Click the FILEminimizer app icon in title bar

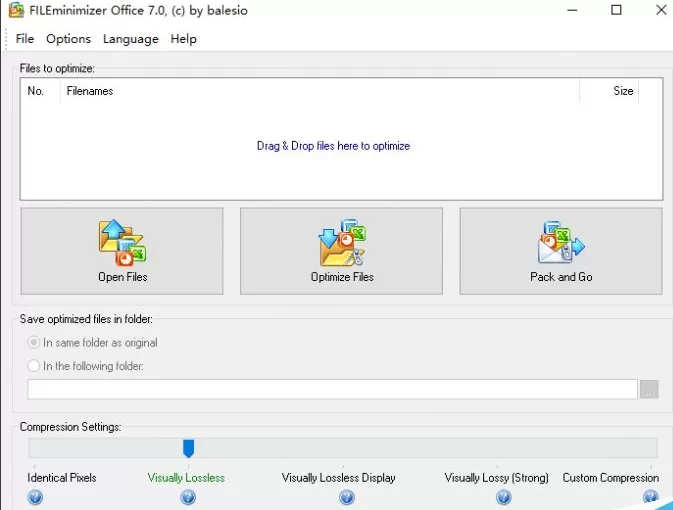pos(16,10)
